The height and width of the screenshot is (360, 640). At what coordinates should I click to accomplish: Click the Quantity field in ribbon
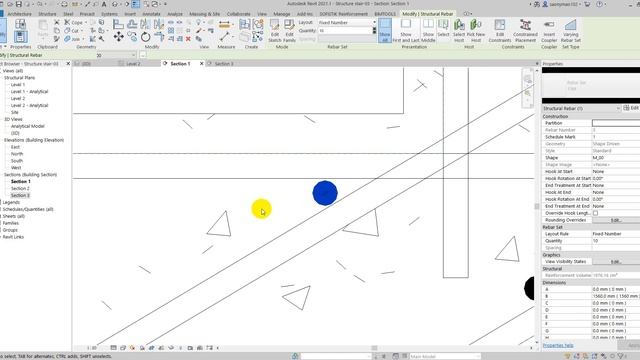click(345, 31)
